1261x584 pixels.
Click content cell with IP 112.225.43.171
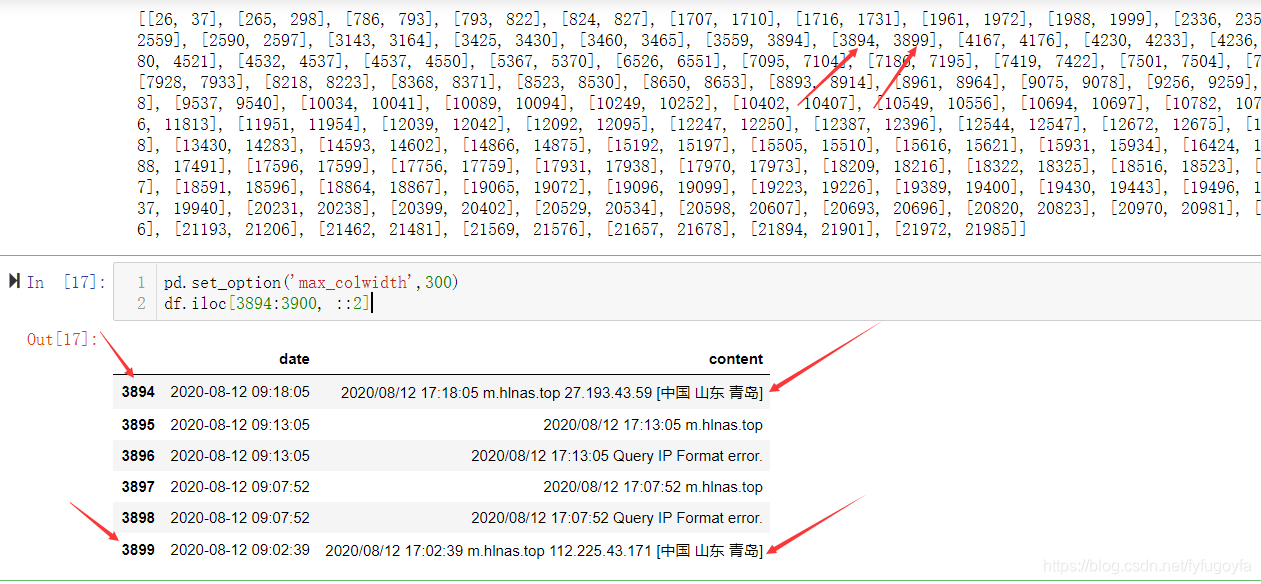click(544, 550)
